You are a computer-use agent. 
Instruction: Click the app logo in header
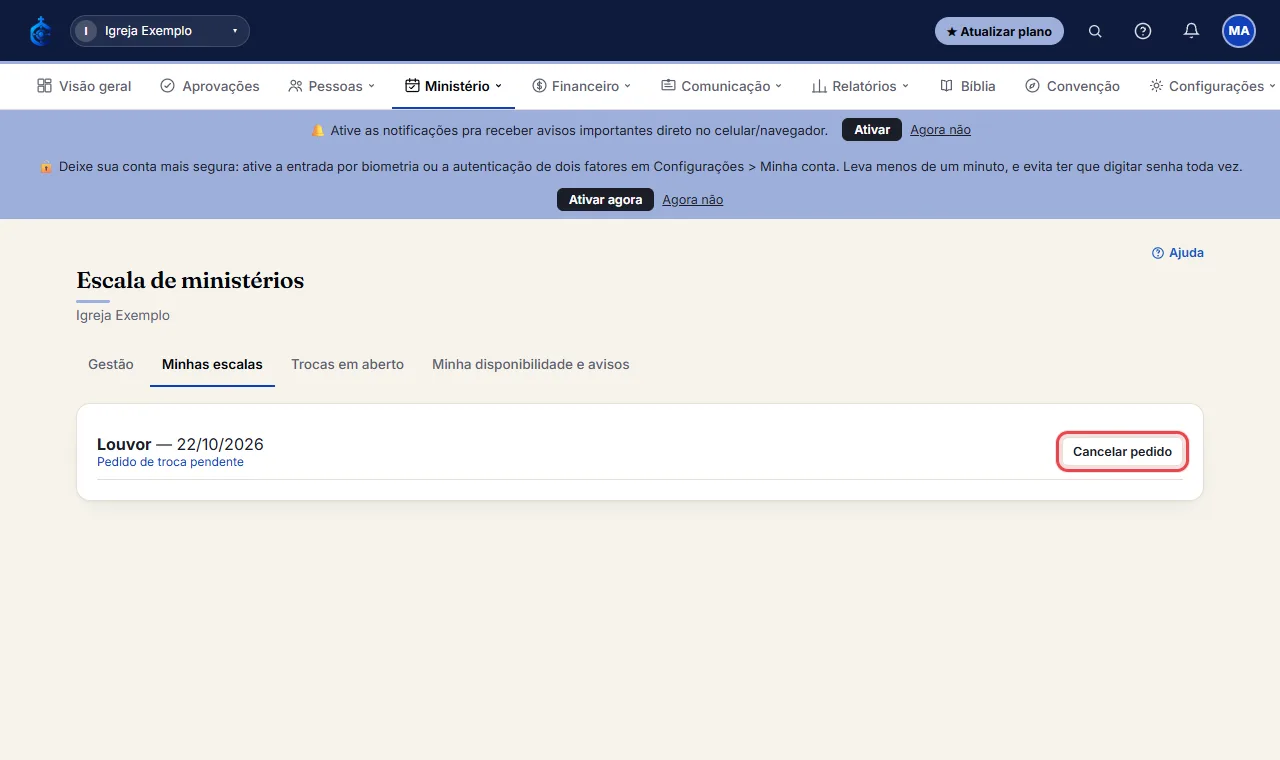click(41, 31)
